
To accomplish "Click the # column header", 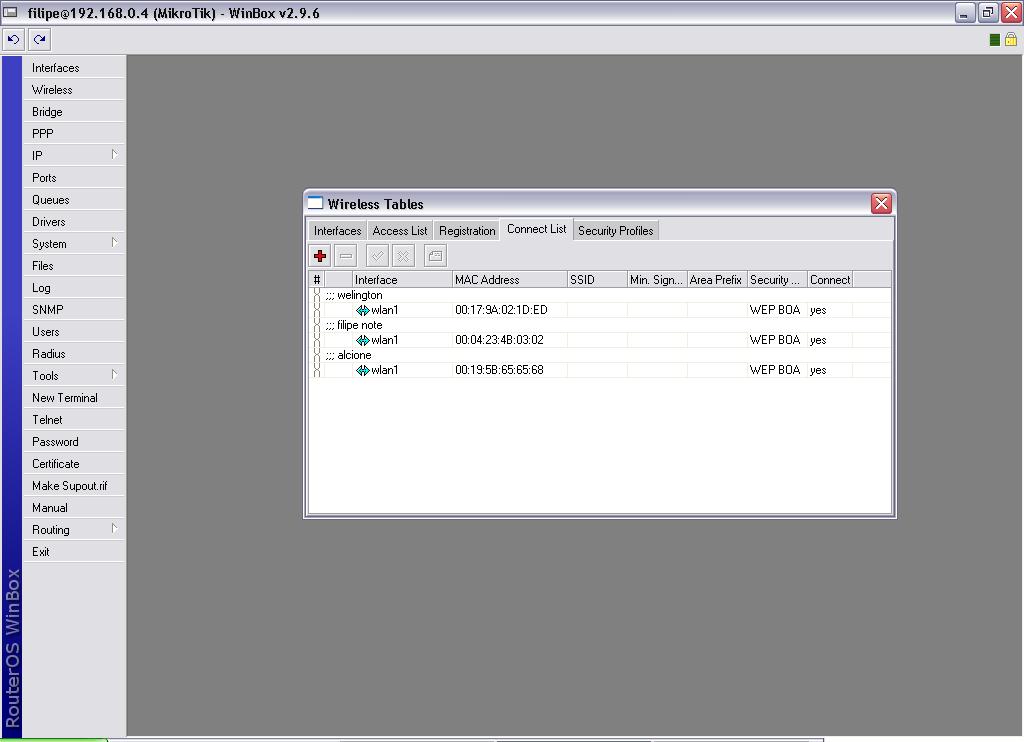I will 317,280.
